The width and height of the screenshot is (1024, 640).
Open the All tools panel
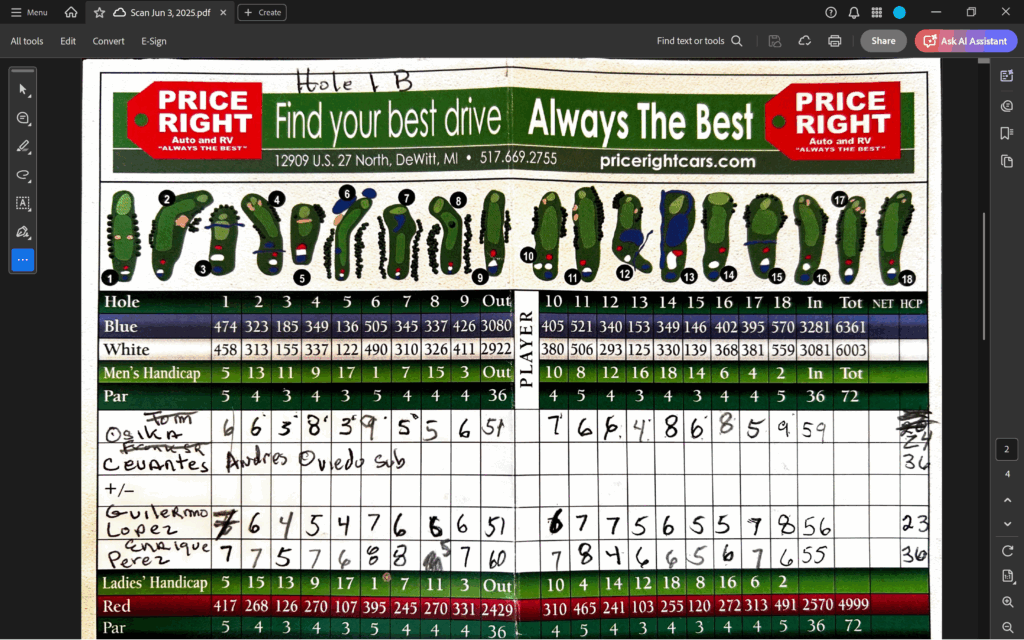[27, 41]
